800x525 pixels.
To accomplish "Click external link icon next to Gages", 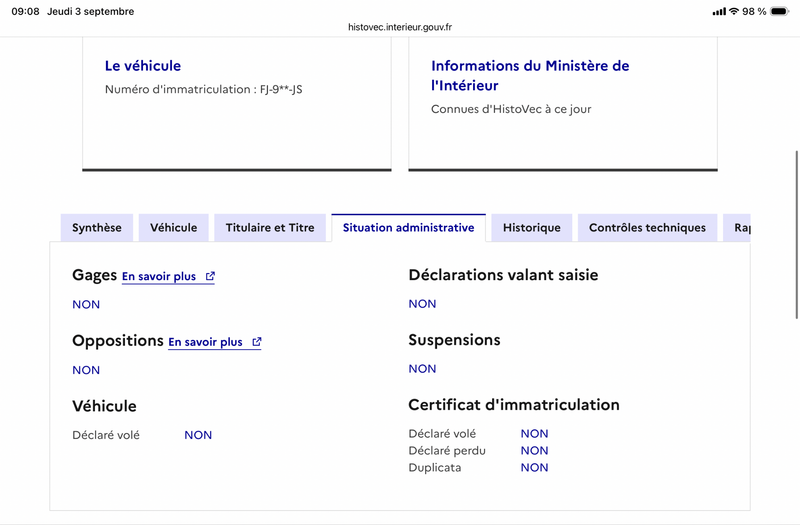I will point(210,276).
